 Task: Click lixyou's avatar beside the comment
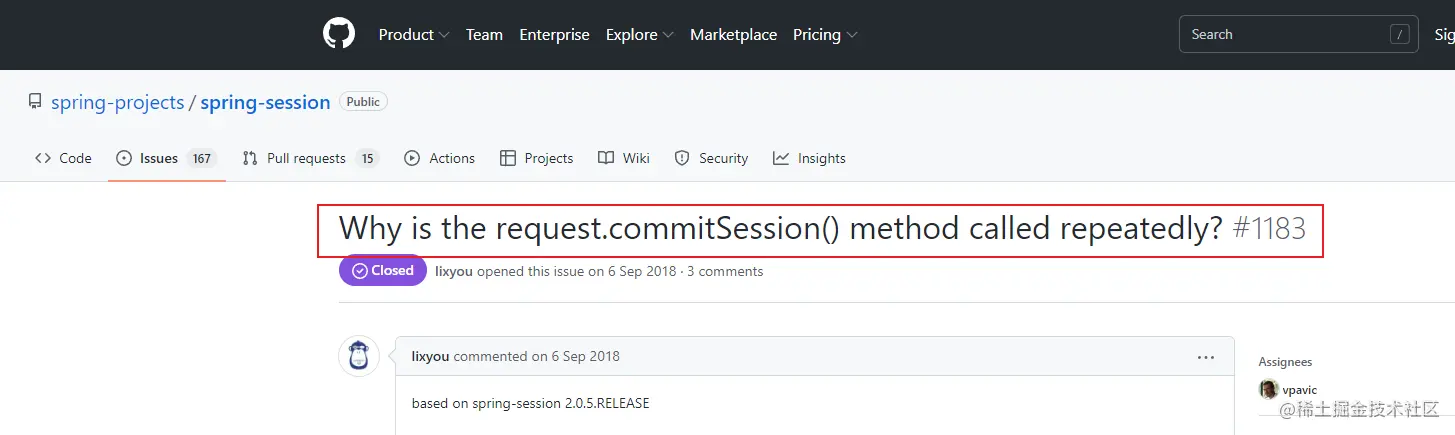point(359,356)
